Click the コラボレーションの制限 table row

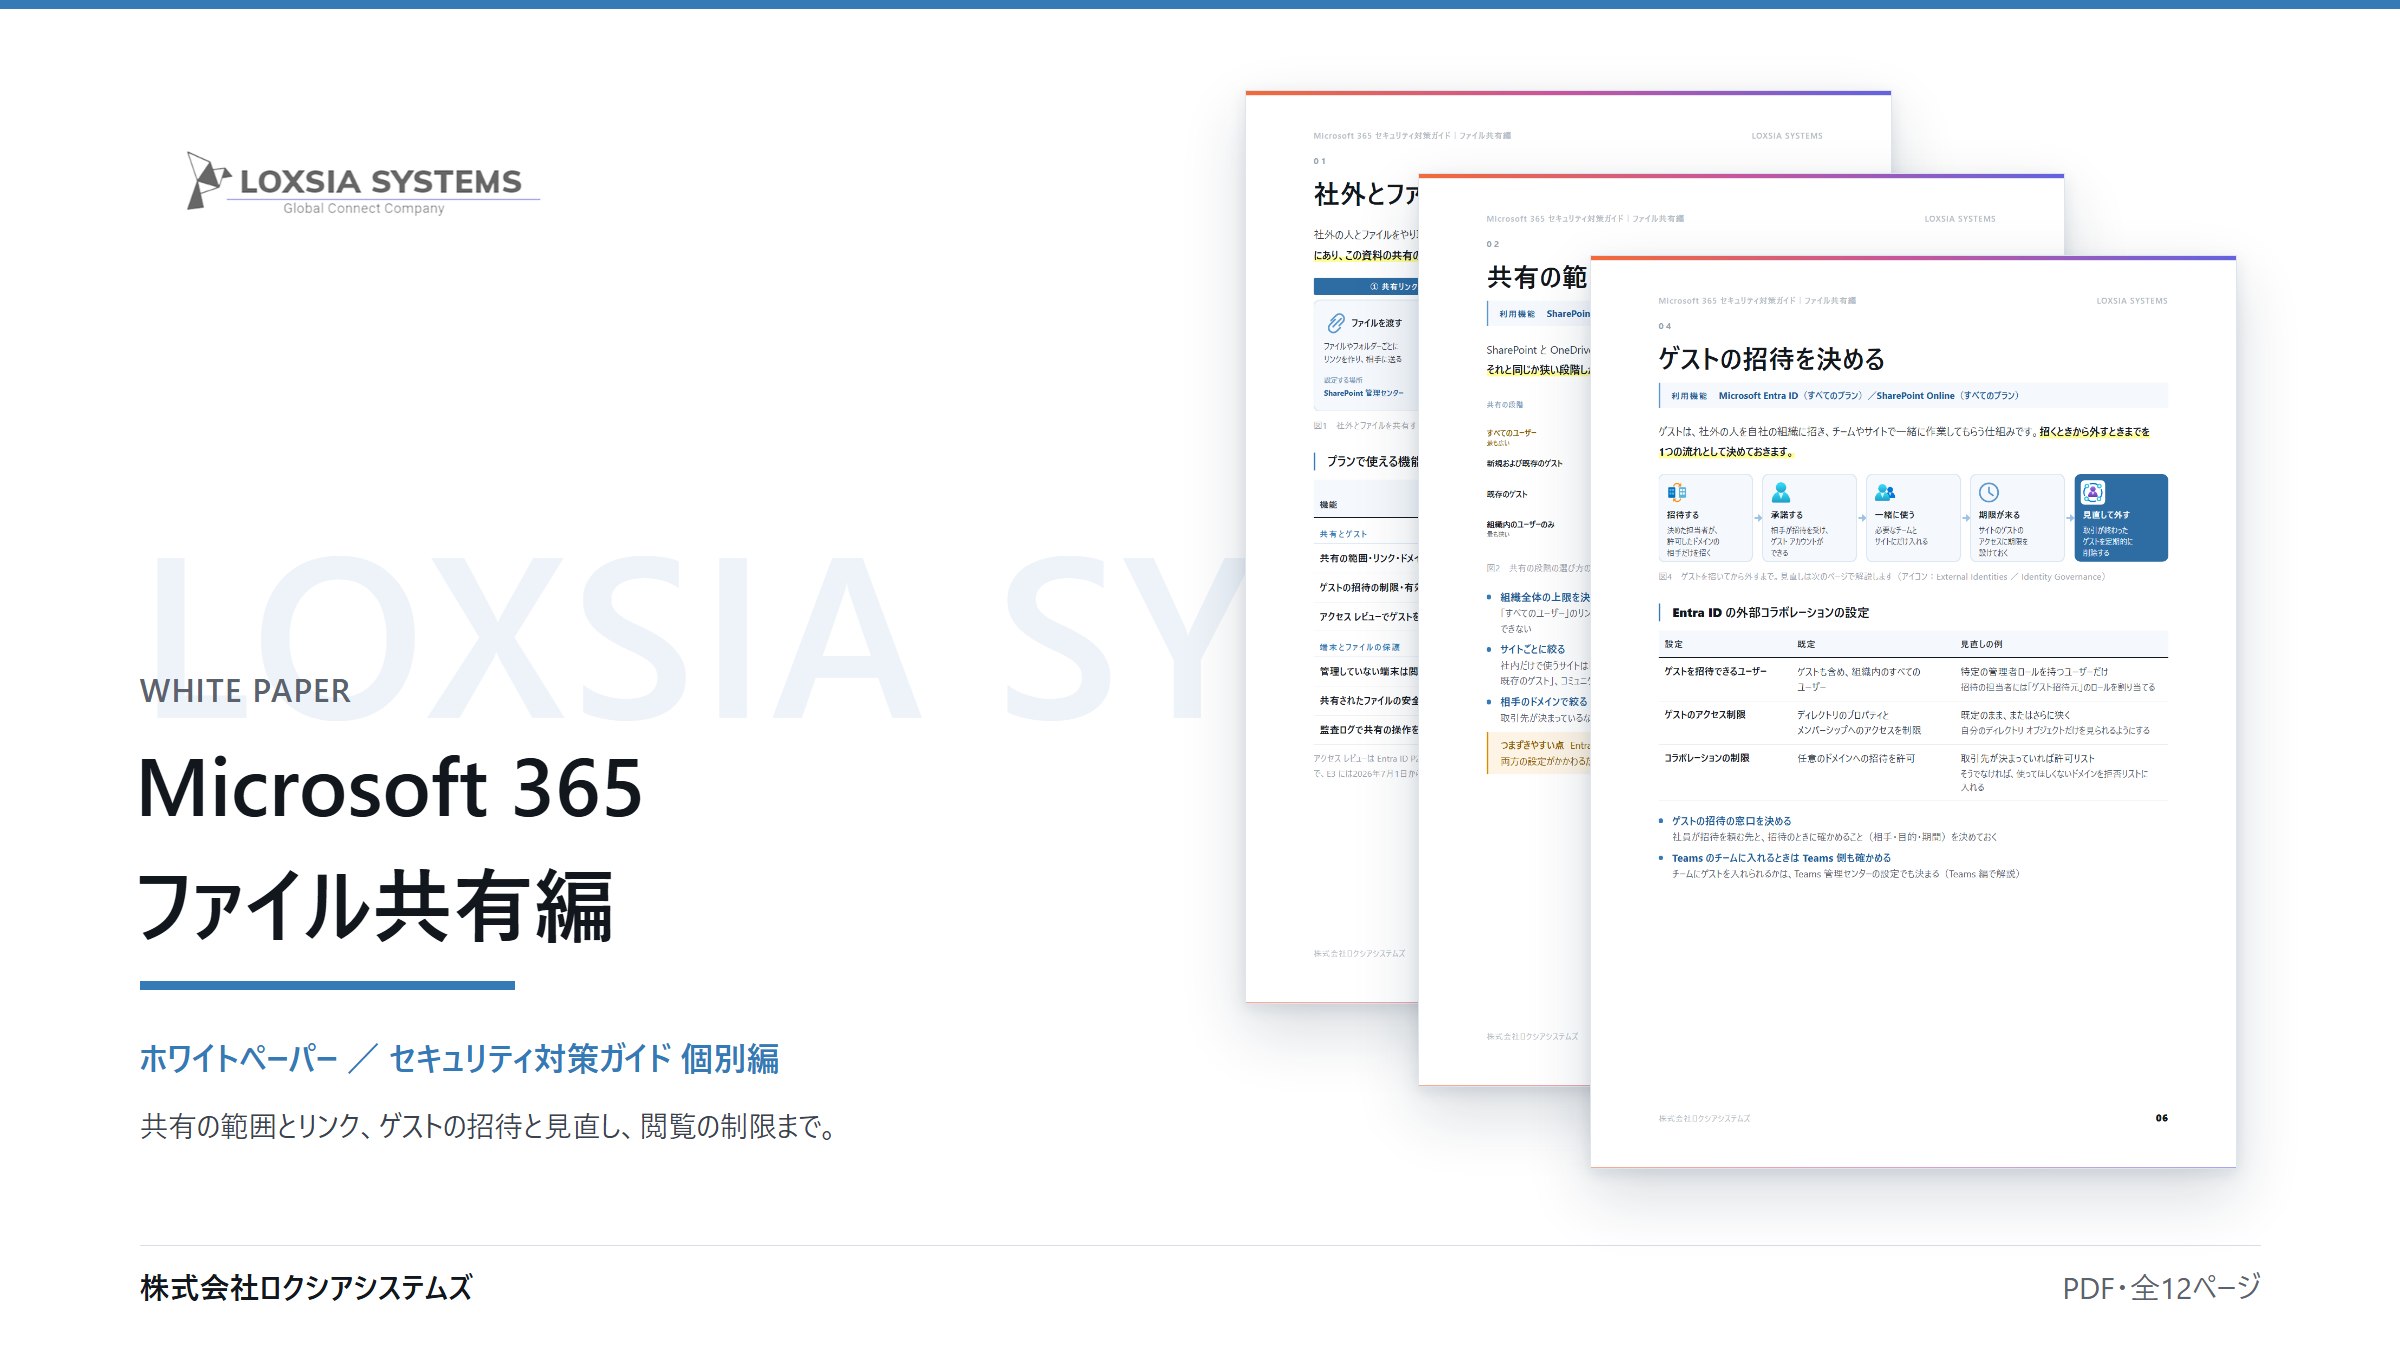click(1913, 772)
